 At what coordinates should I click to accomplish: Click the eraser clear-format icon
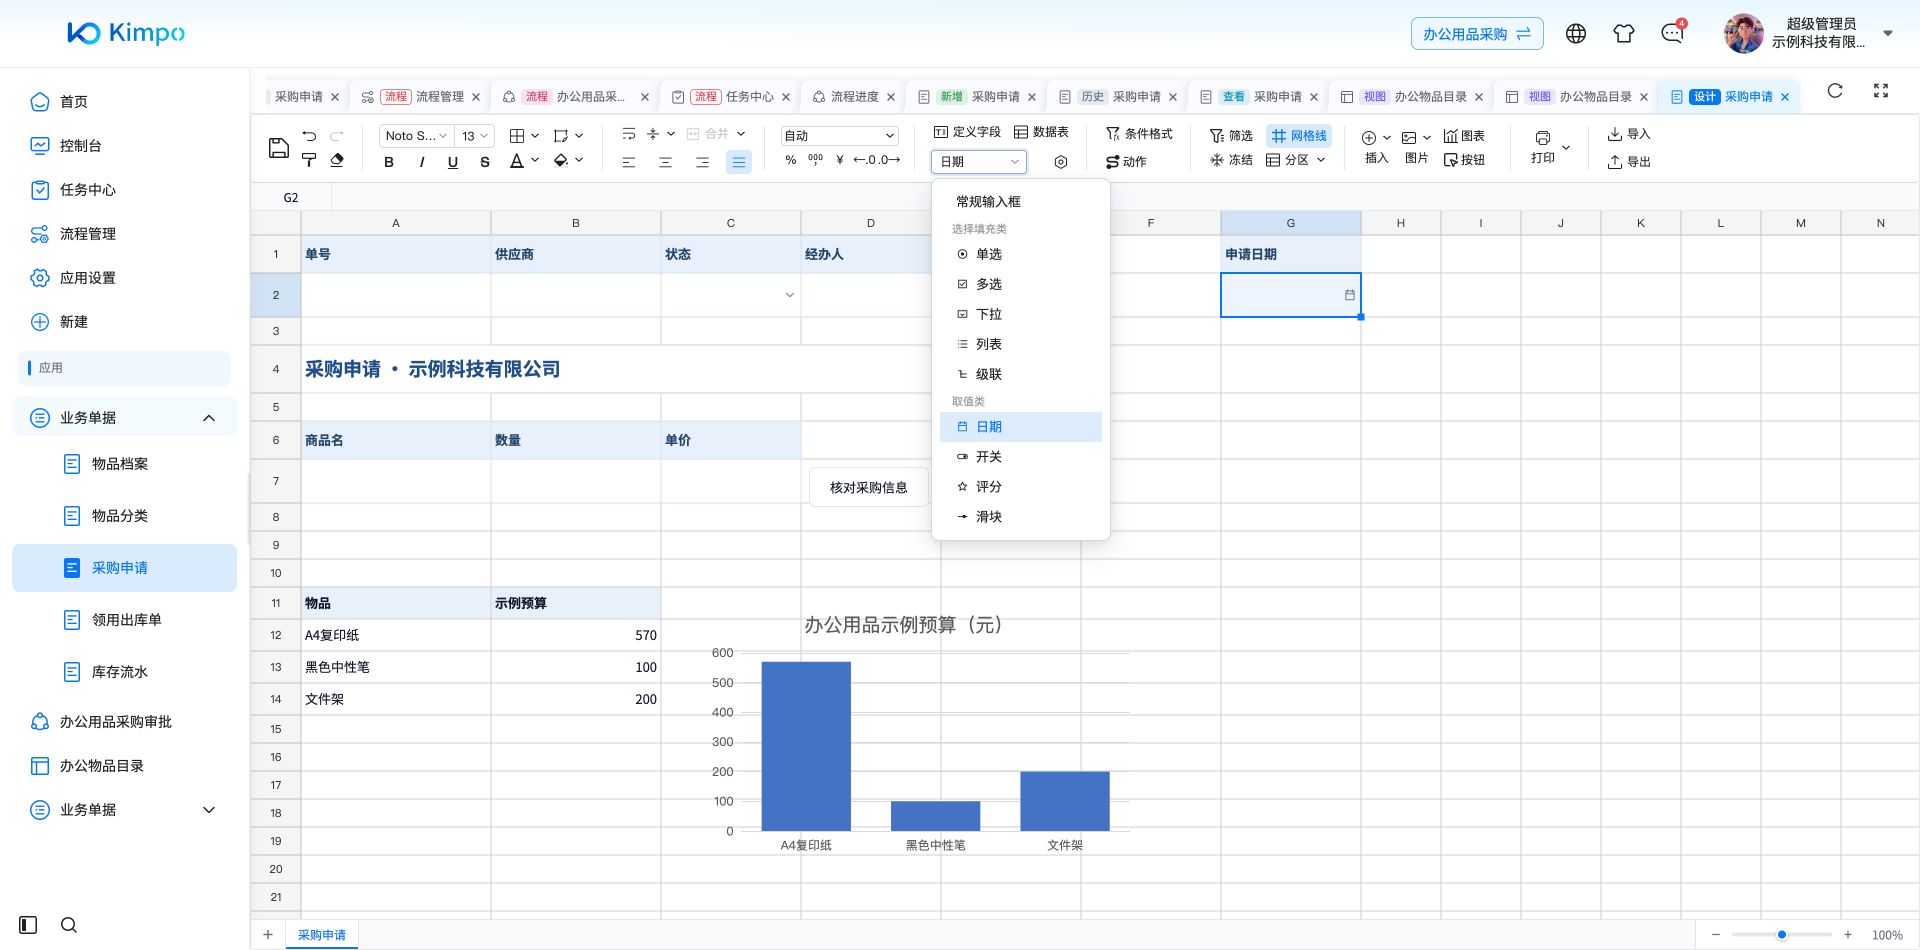coord(337,160)
